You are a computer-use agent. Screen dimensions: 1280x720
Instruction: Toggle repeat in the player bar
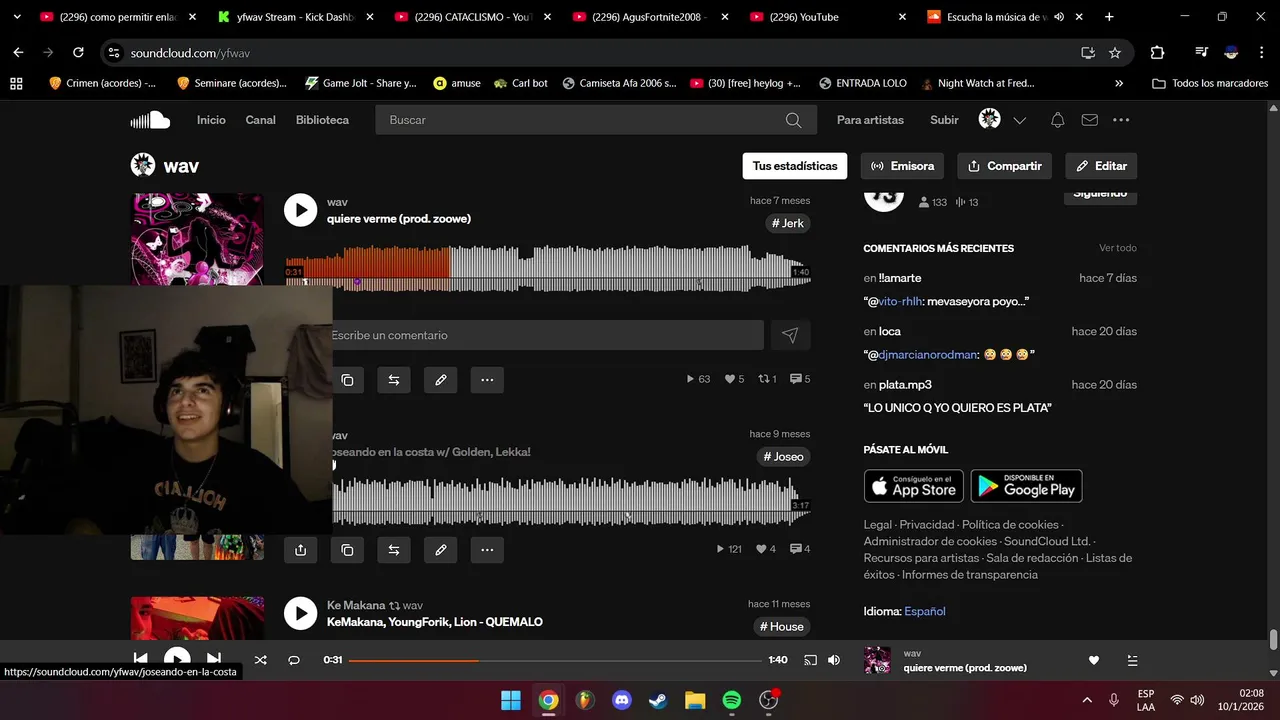click(x=294, y=660)
